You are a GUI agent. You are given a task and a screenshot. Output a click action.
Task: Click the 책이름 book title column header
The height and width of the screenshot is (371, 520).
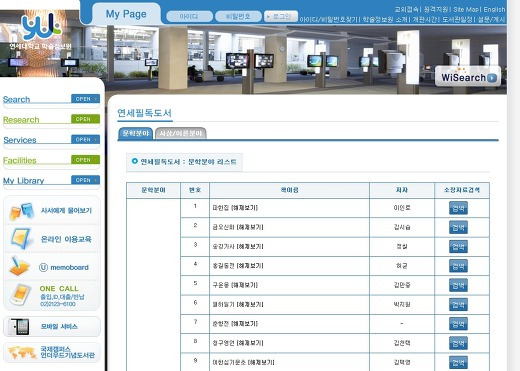point(289,190)
